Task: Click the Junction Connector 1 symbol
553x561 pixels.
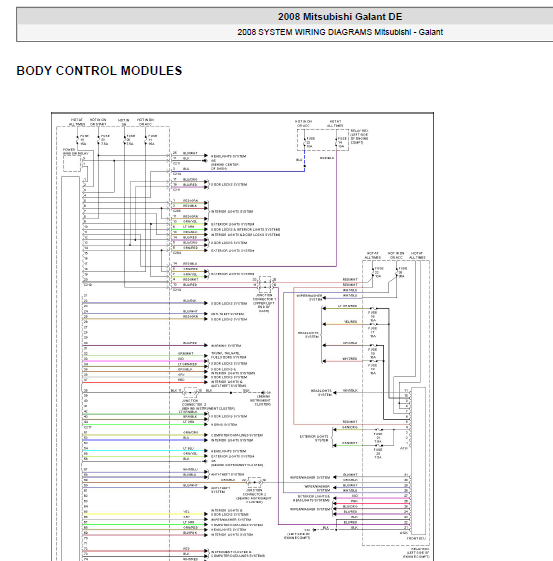Action: tap(265, 282)
